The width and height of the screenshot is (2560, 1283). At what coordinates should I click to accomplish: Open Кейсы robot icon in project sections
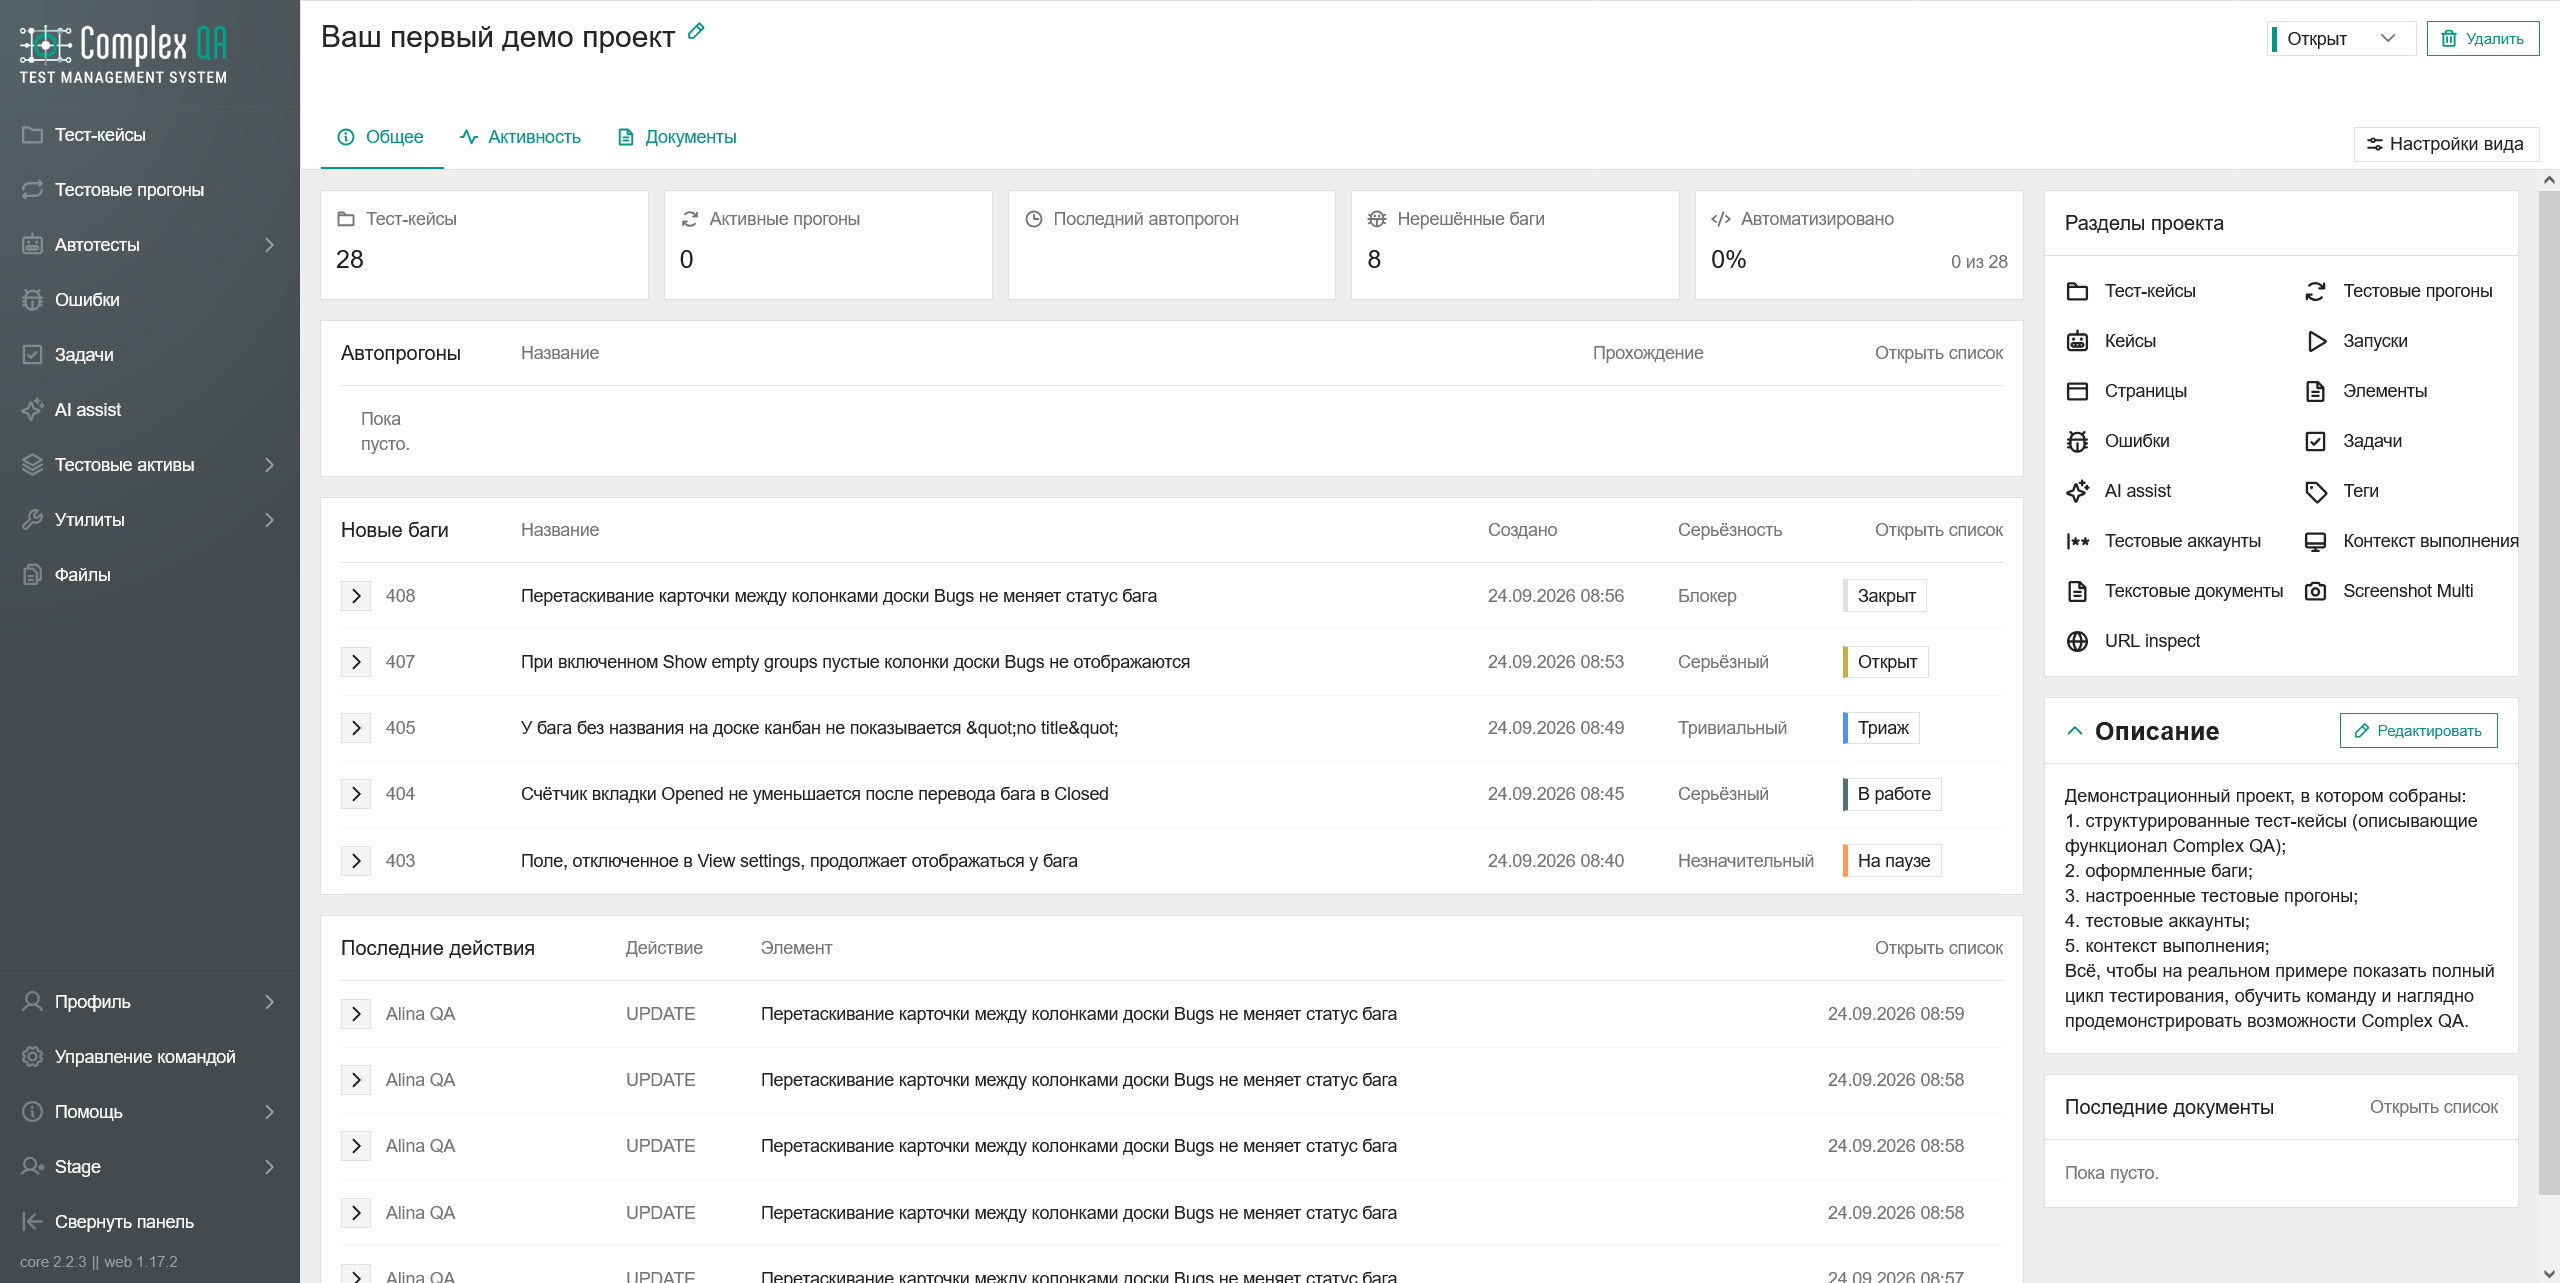coord(2077,341)
